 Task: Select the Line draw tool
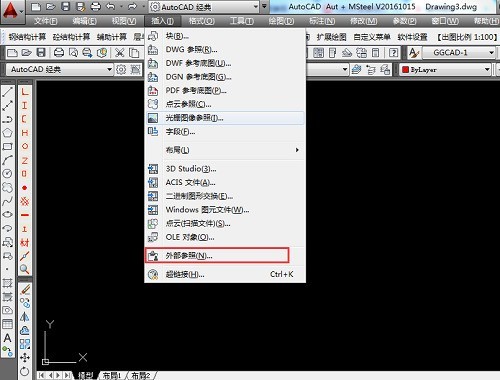pos(7,92)
